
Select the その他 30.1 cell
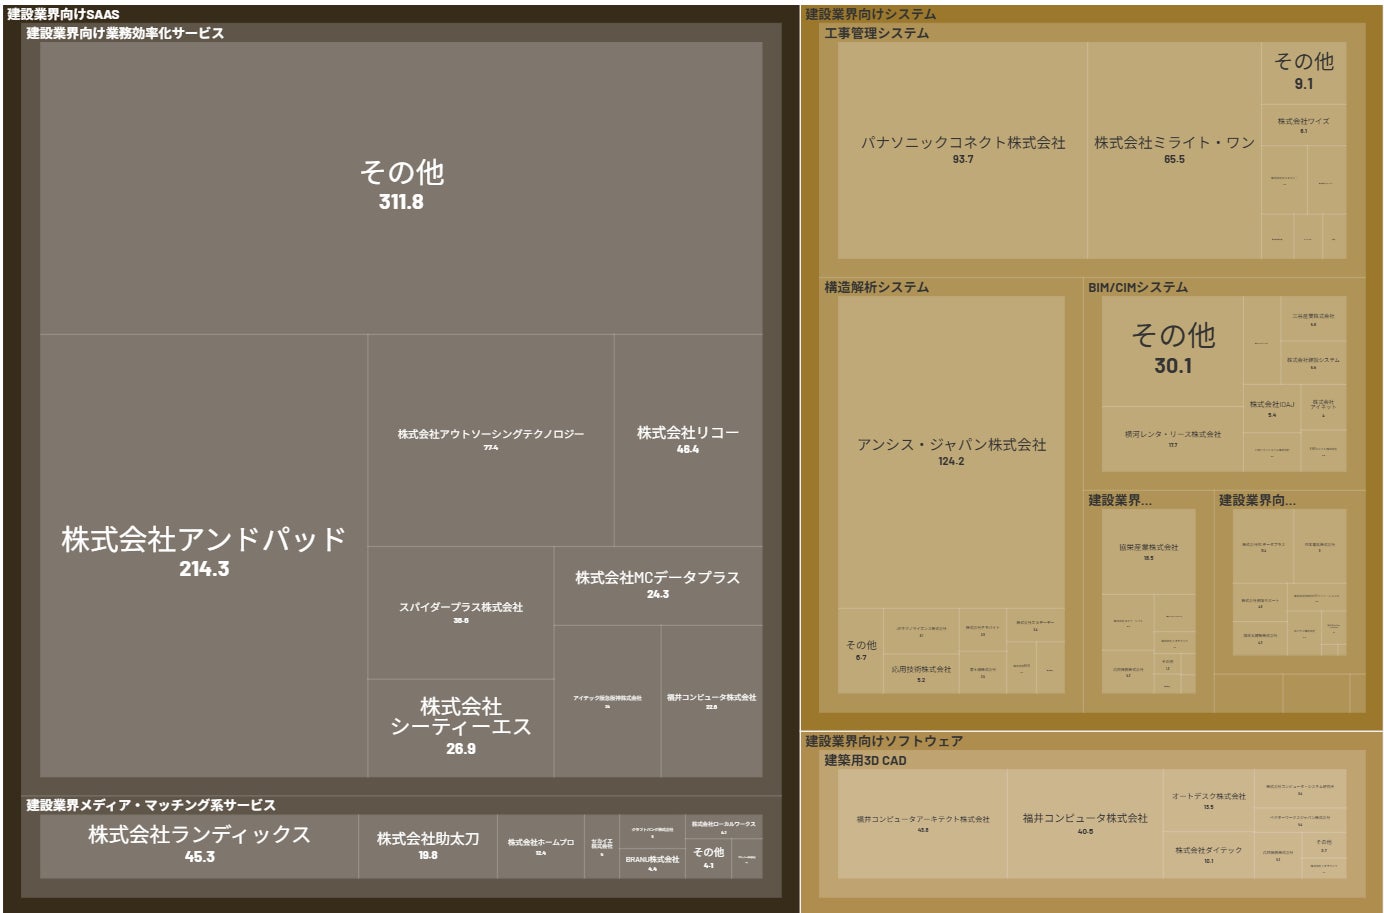click(1173, 350)
